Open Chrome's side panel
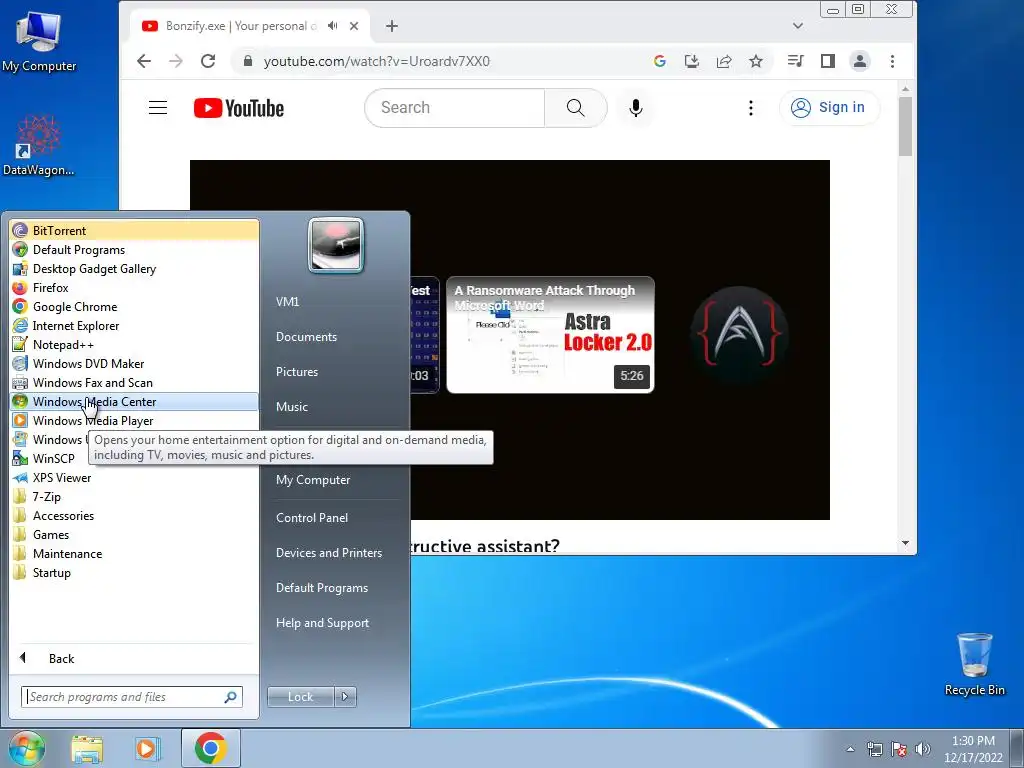 point(827,61)
